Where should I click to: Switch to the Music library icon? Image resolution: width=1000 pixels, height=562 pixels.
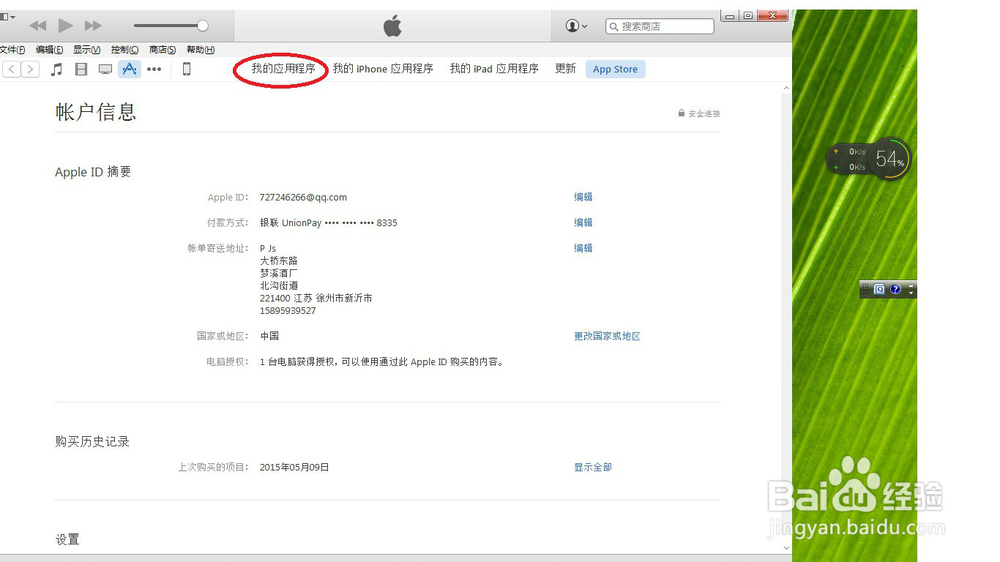pos(57,69)
